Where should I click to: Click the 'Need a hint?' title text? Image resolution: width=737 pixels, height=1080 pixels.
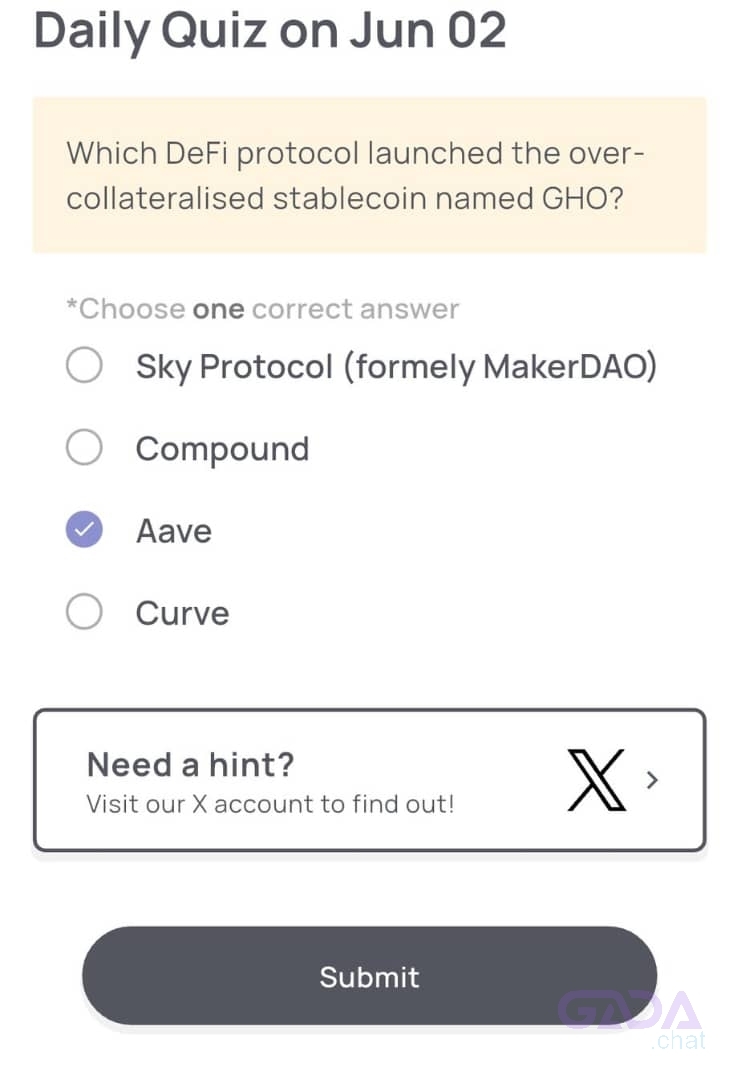pos(191,765)
